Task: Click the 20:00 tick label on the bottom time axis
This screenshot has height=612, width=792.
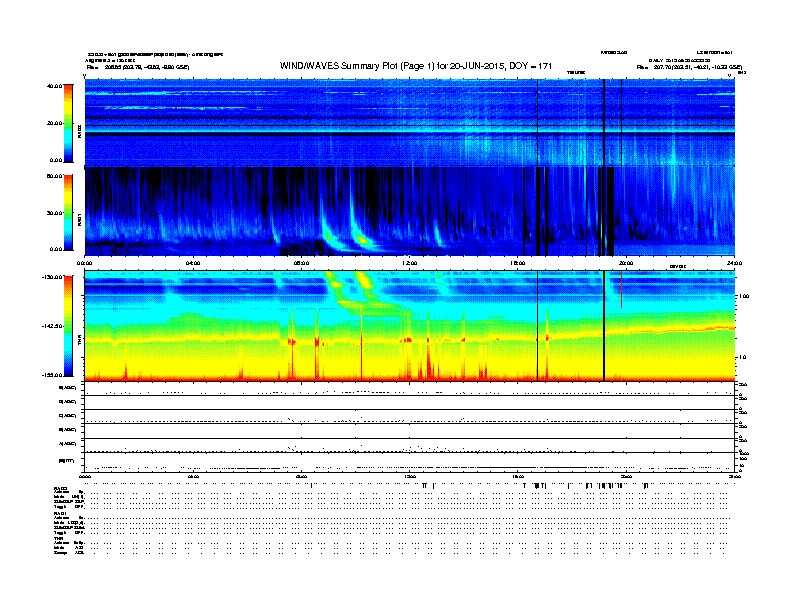Action: [x=626, y=476]
